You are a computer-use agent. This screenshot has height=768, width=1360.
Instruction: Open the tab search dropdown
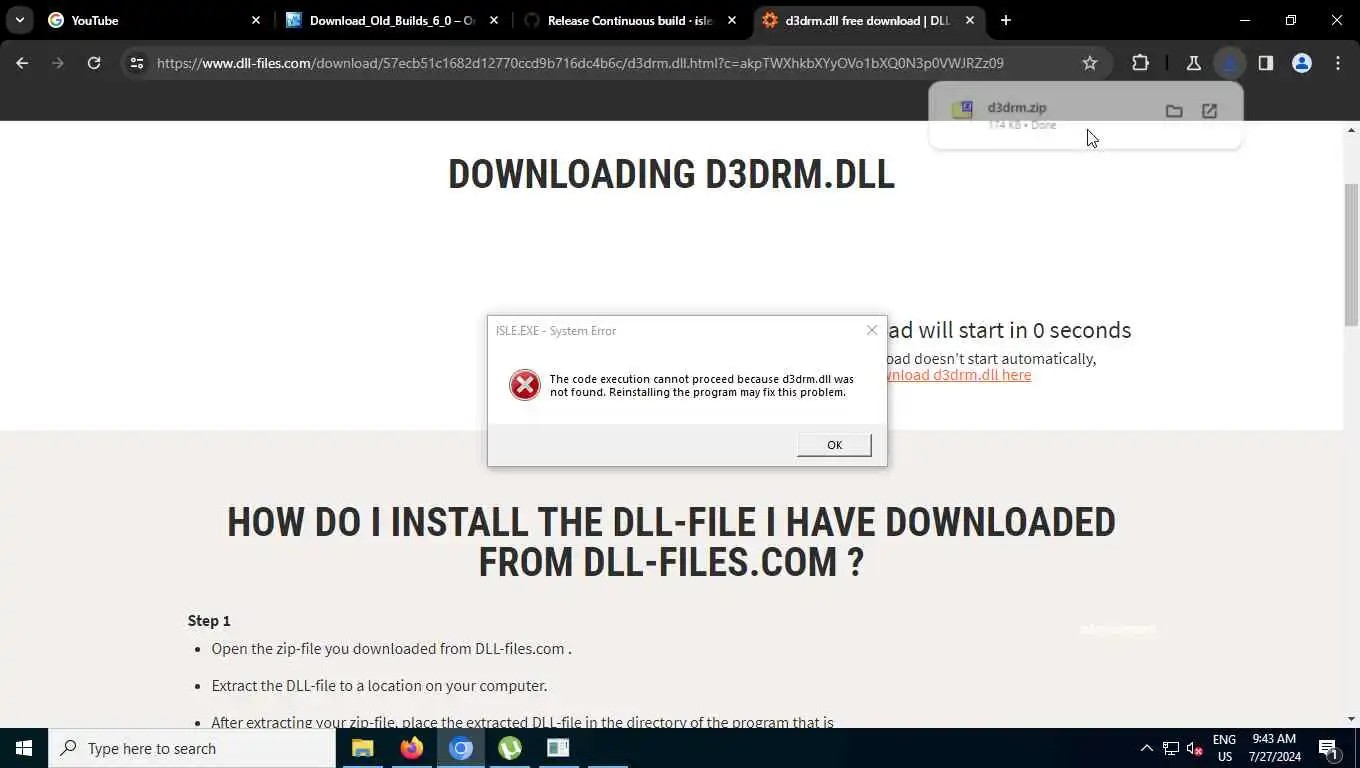[x=19, y=20]
